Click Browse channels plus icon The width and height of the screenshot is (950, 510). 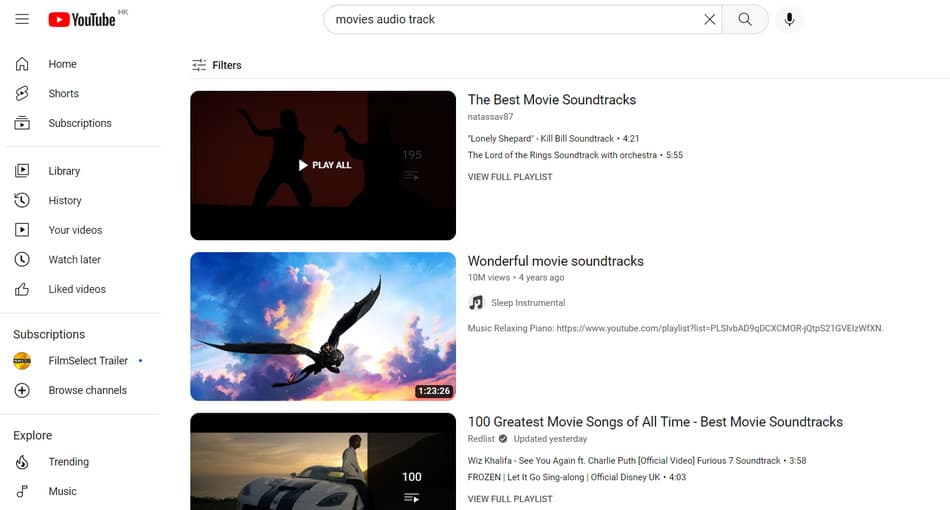pyautogui.click(x=22, y=390)
